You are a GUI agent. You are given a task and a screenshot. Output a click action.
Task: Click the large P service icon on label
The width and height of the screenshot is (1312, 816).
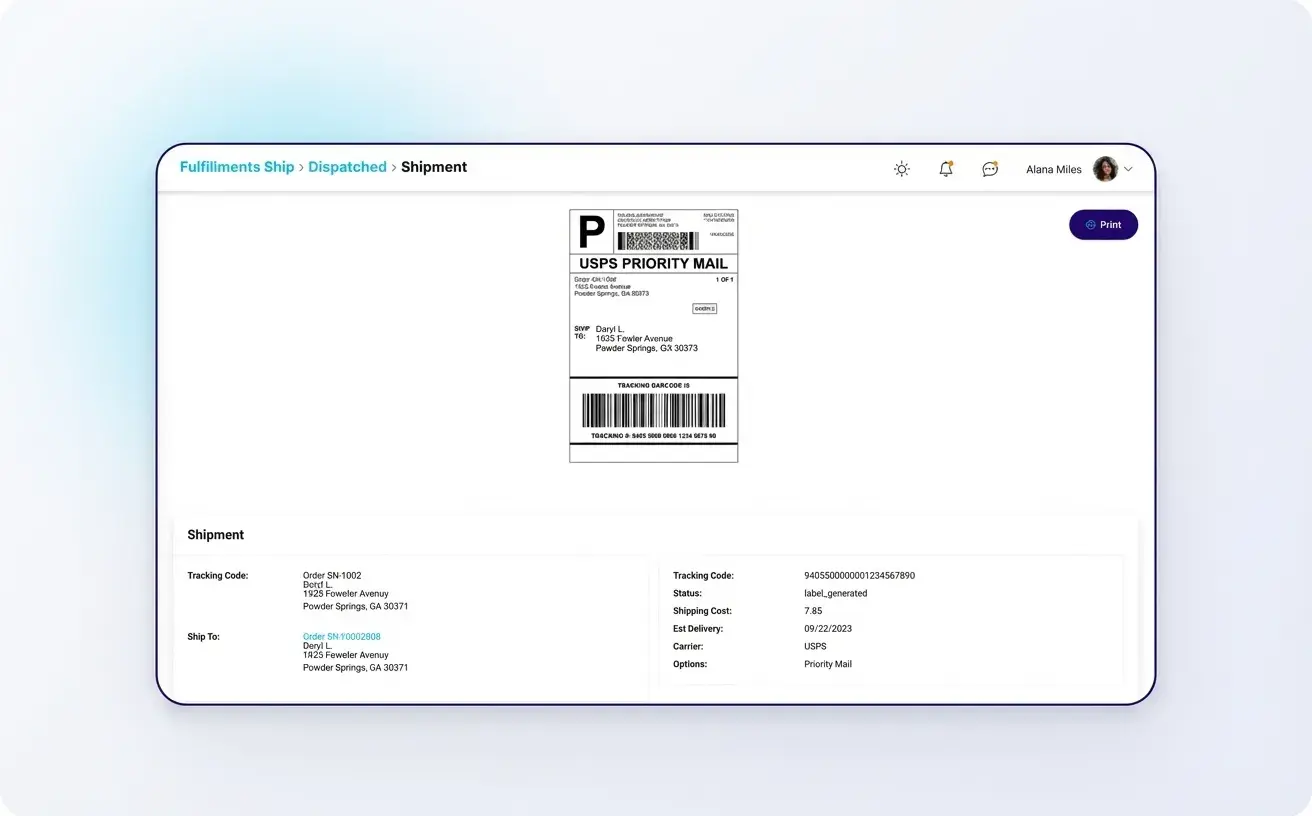tap(591, 232)
